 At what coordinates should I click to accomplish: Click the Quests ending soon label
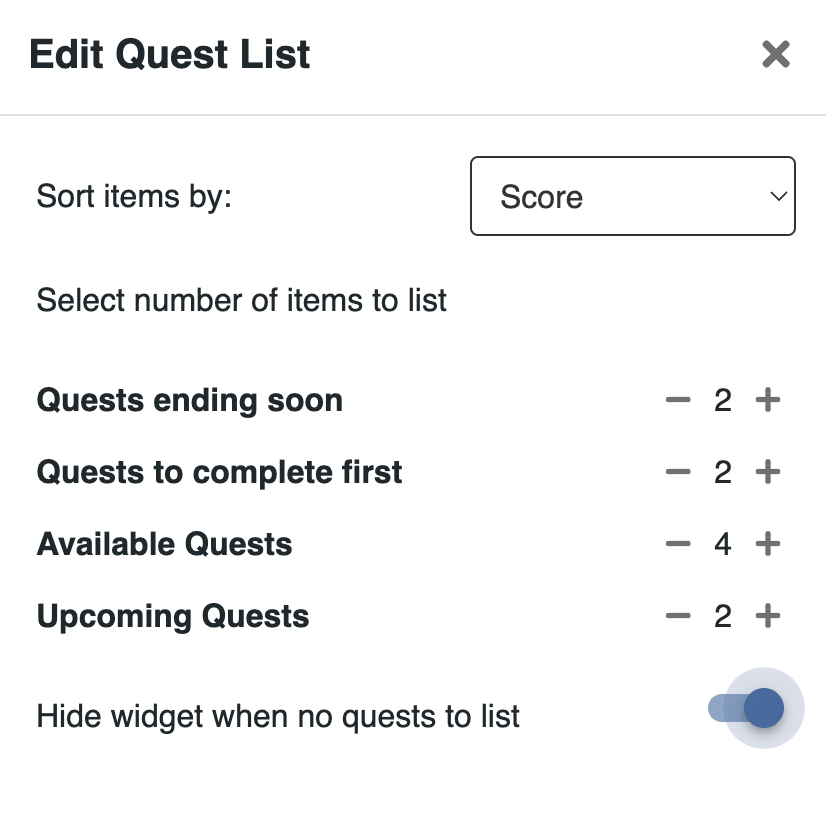click(190, 401)
